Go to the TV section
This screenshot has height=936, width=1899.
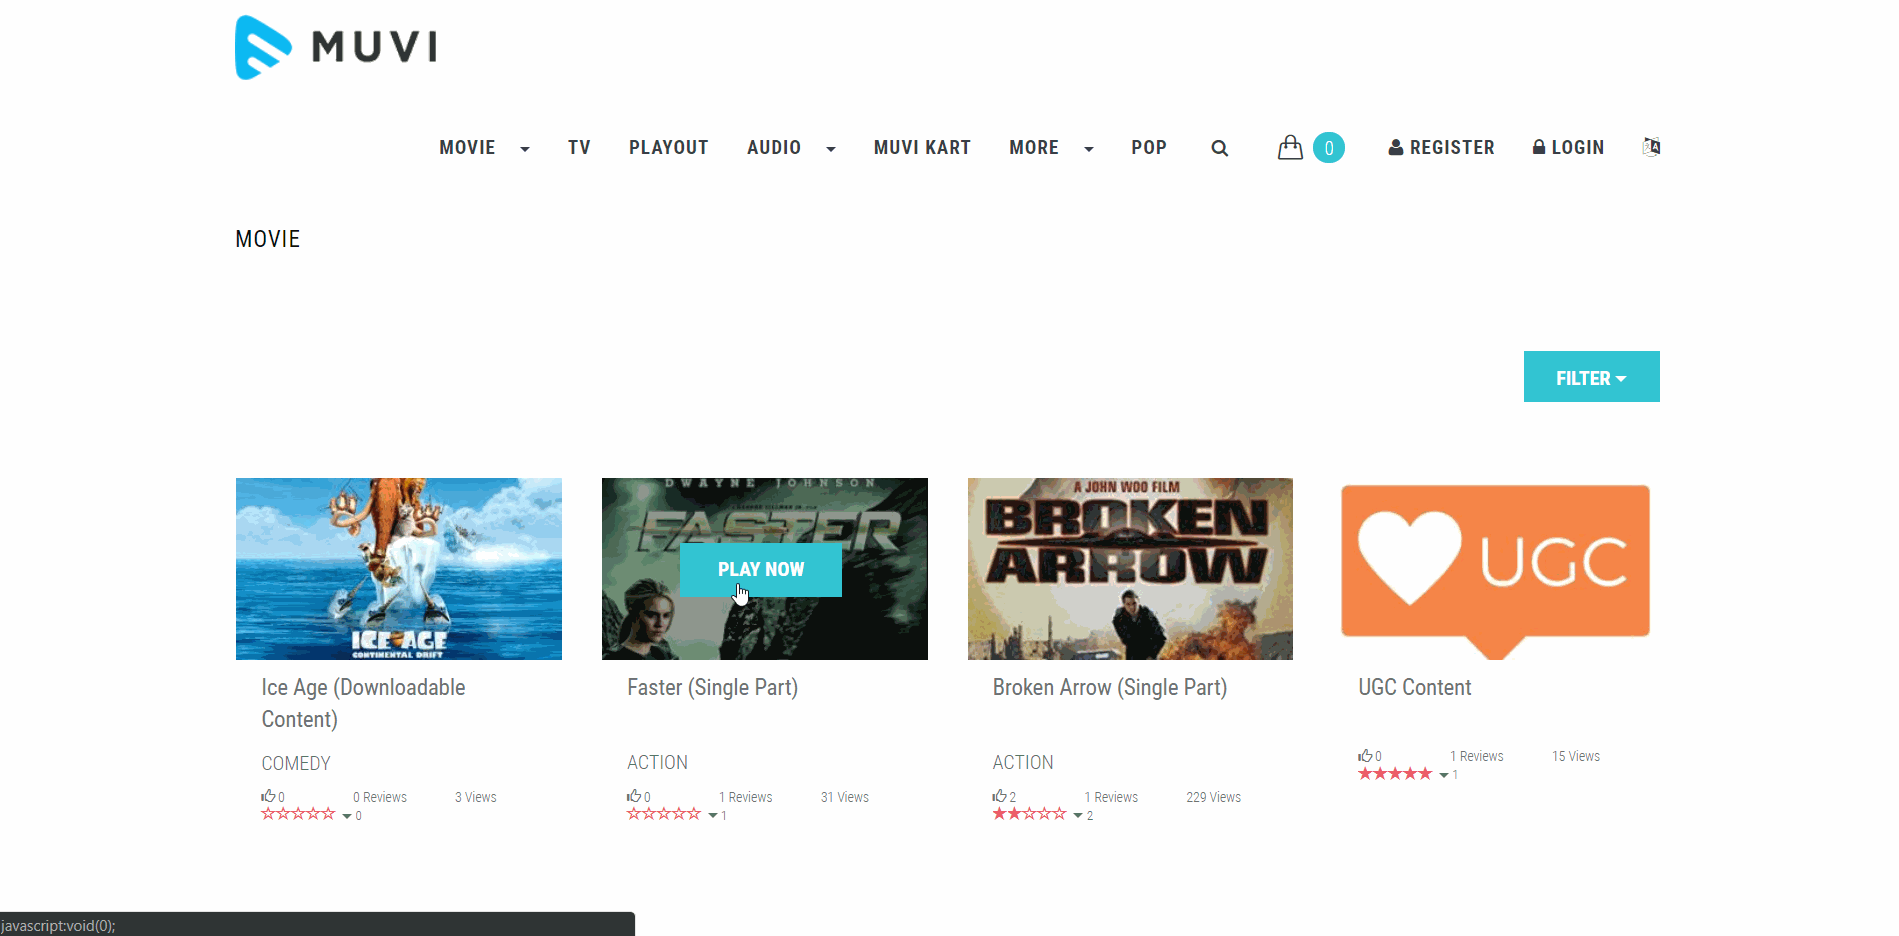pos(579,148)
